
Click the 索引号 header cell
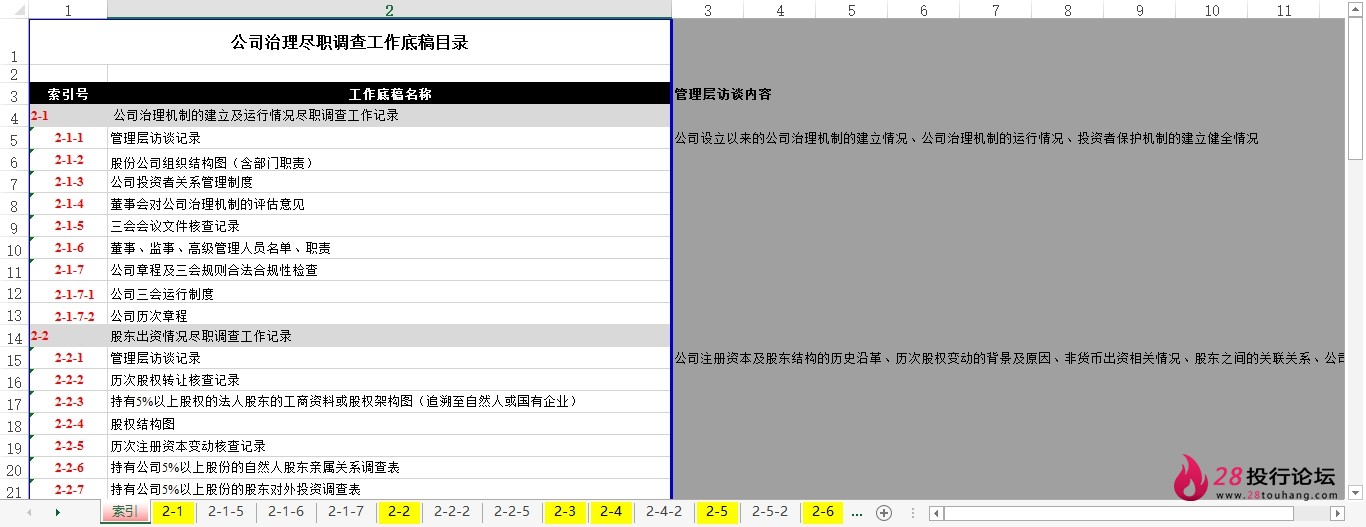tap(68, 94)
